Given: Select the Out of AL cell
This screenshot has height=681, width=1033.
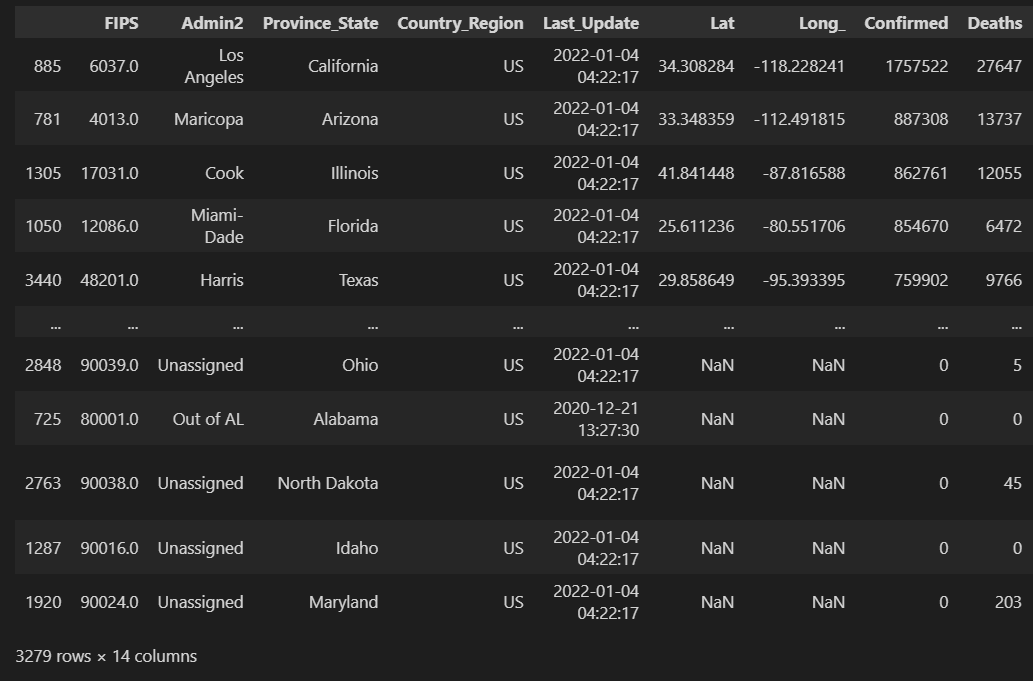Looking at the screenshot, I should point(208,419).
